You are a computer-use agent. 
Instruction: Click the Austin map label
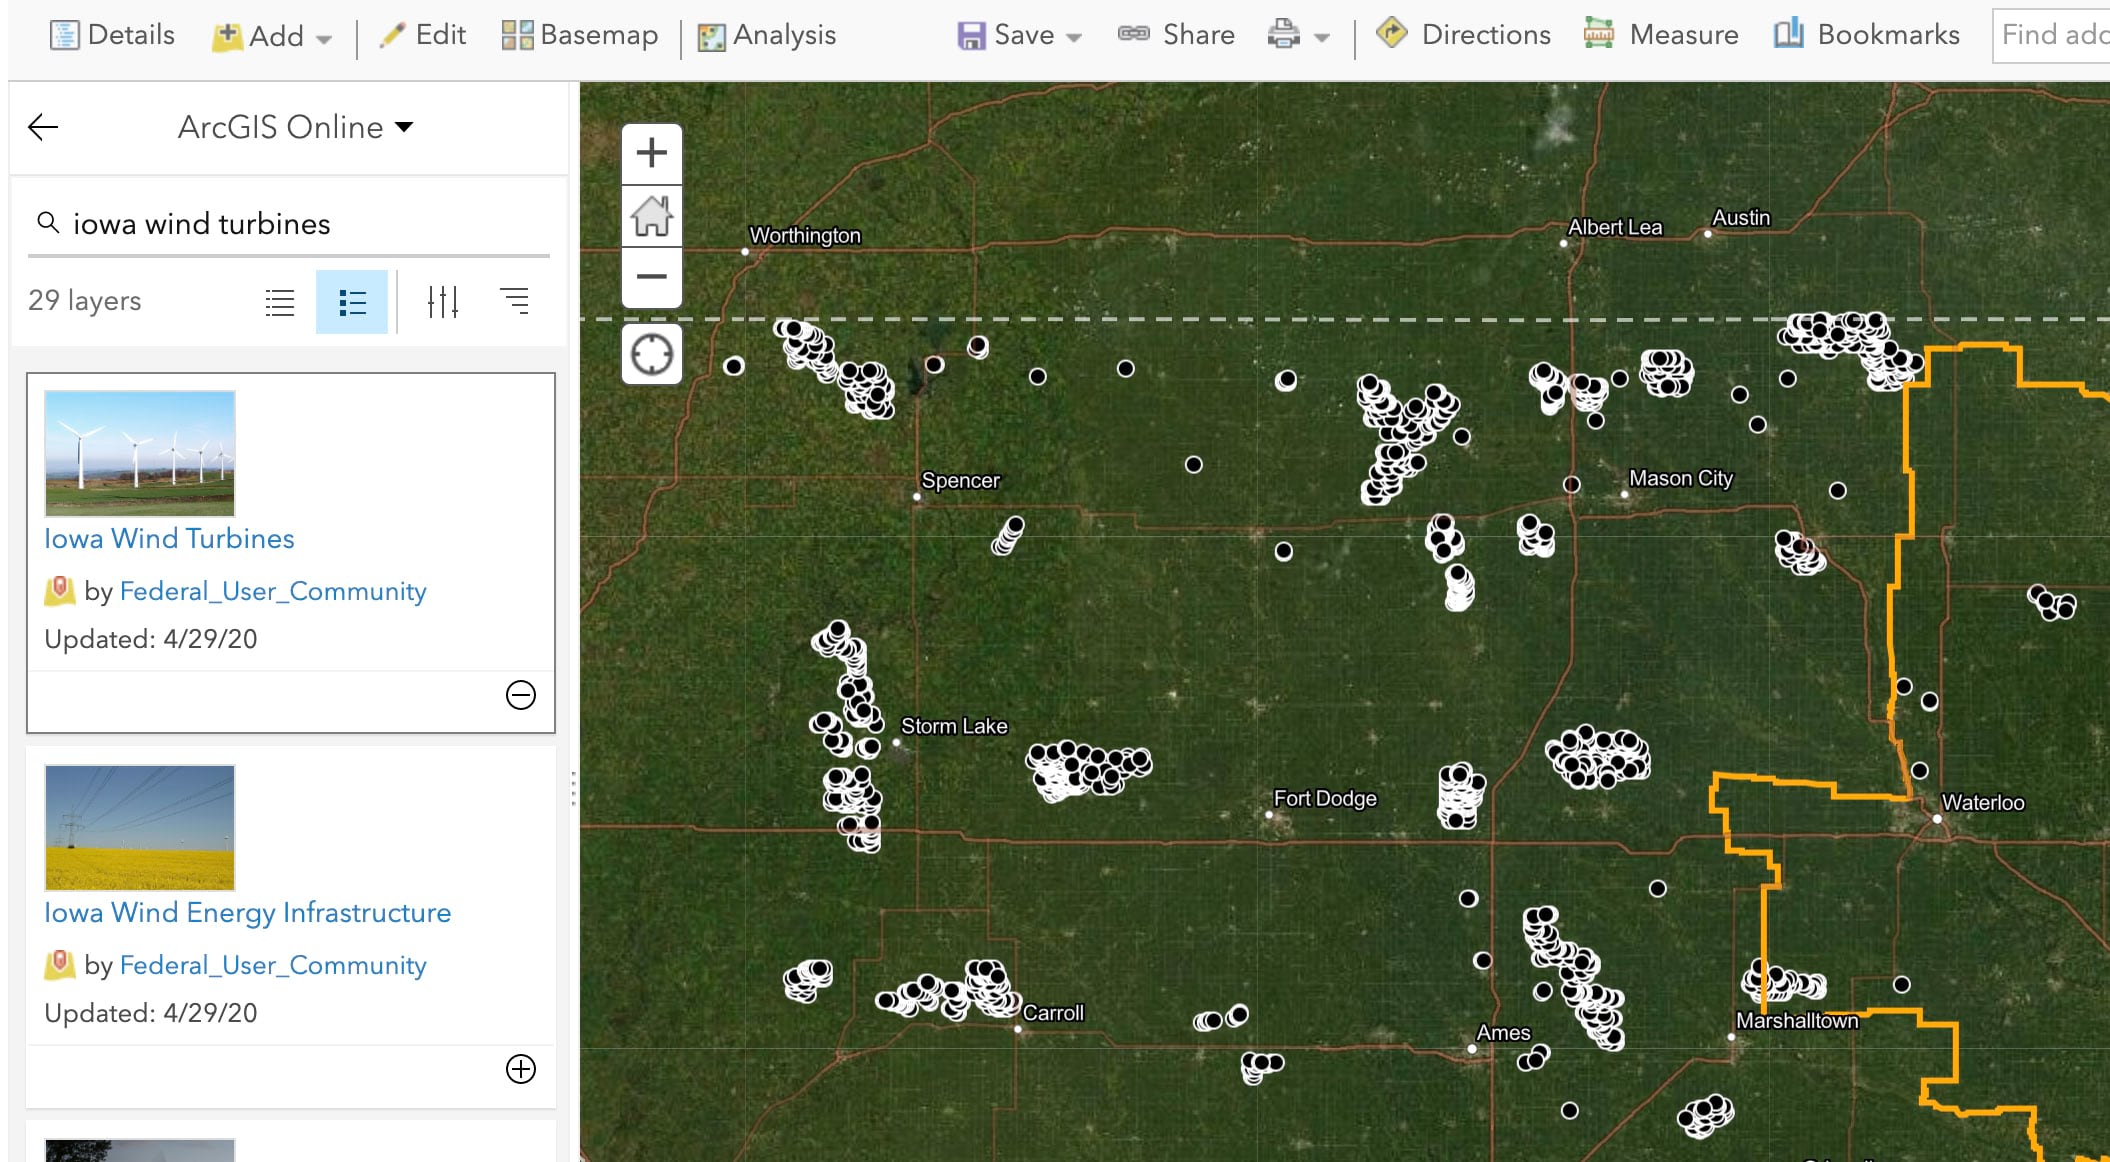point(1741,217)
